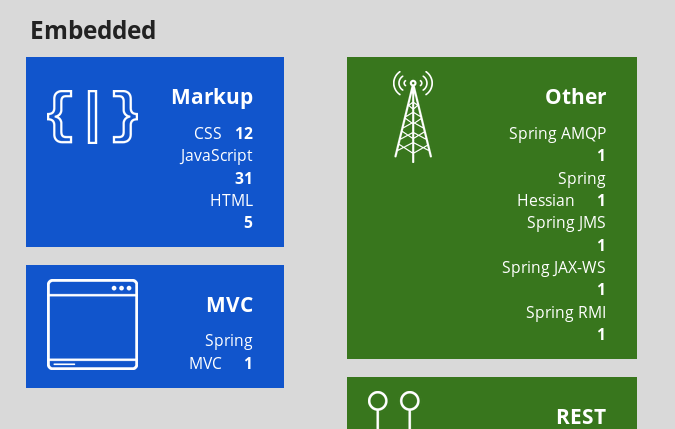Image resolution: width=675 pixels, height=429 pixels.
Task: Click the JavaScript count 31
Action: coord(243,178)
